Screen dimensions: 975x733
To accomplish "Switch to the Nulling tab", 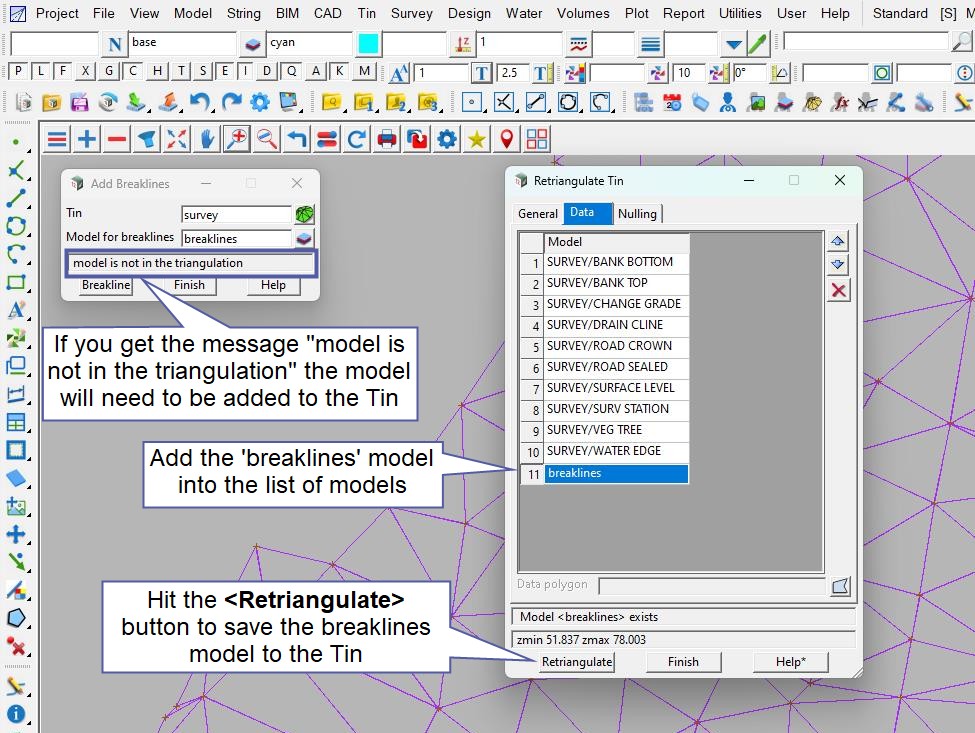I will 637,213.
